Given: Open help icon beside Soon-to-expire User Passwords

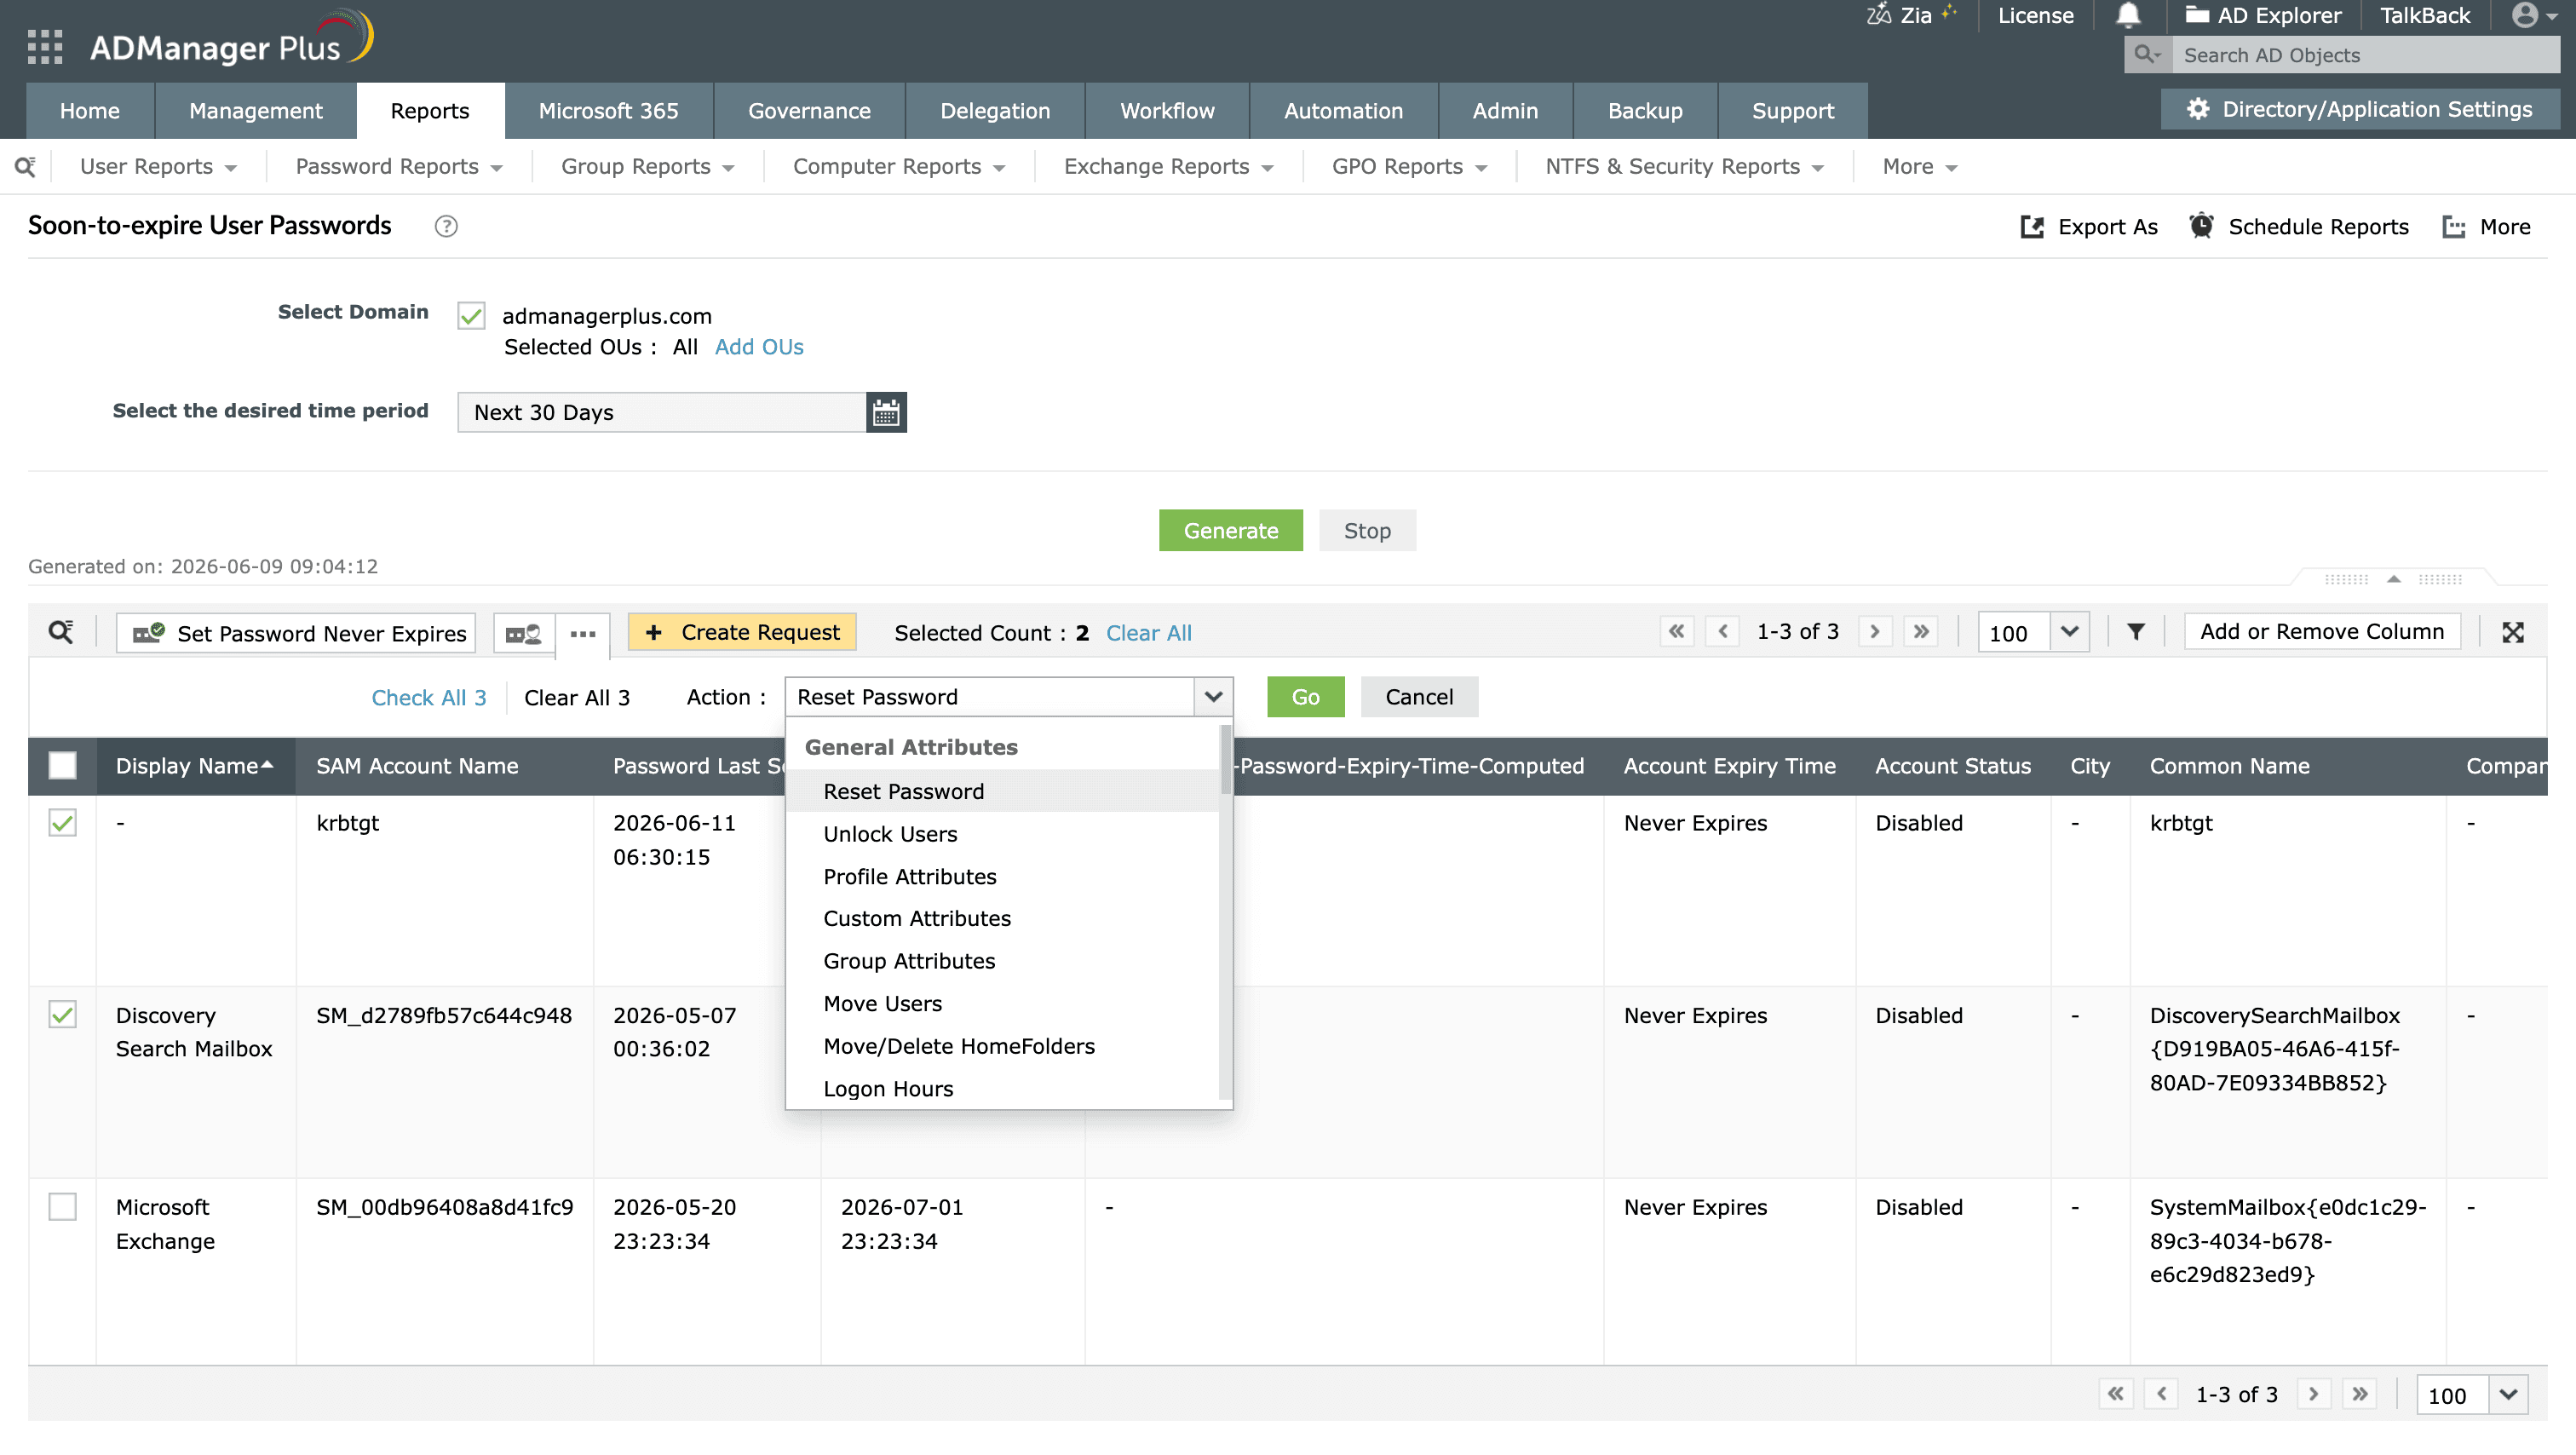Looking at the screenshot, I should [x=446, y=226].
